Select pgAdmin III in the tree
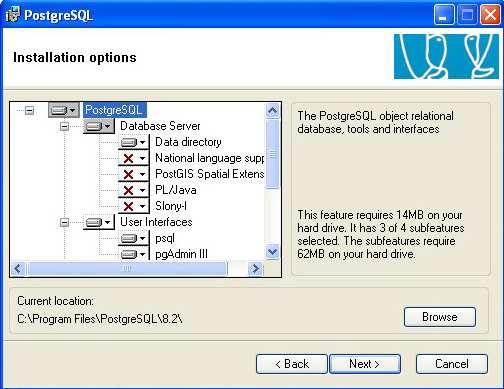 click(x=181, y=254)
